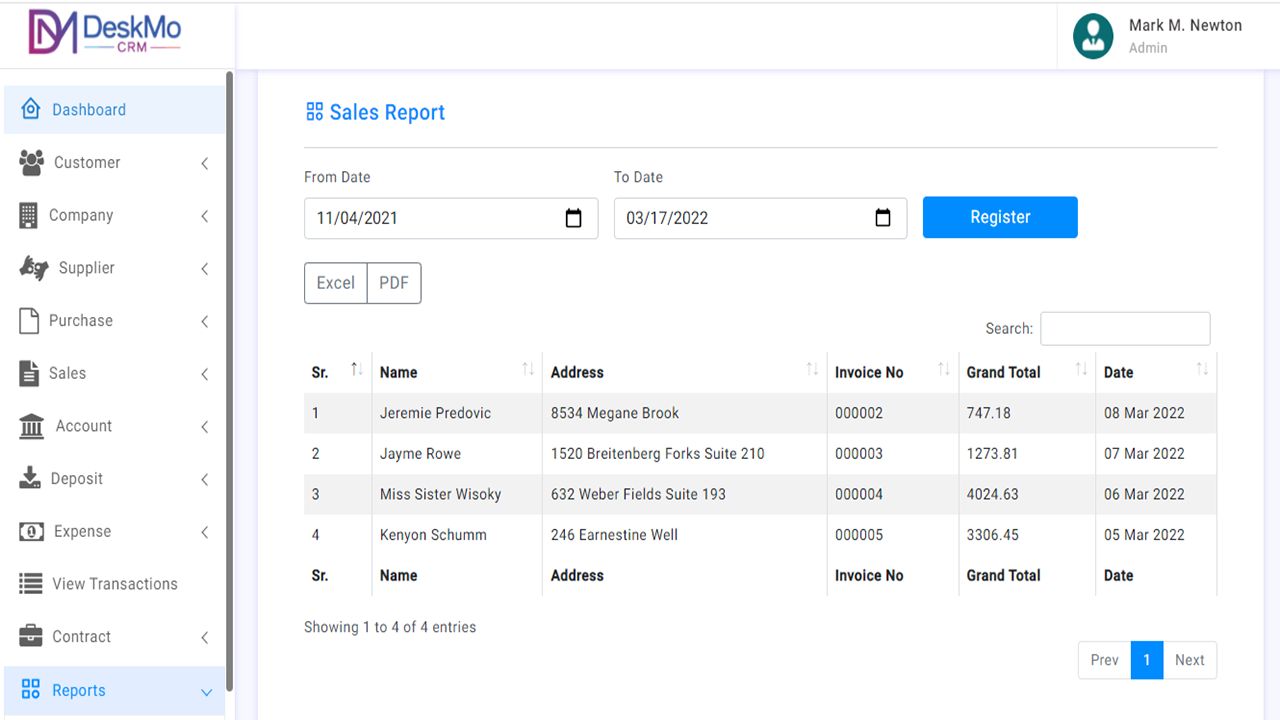This screenshot has width=1280, height=720.
Task: Open the To Date calendar picker icon
Action: point(882,218)
